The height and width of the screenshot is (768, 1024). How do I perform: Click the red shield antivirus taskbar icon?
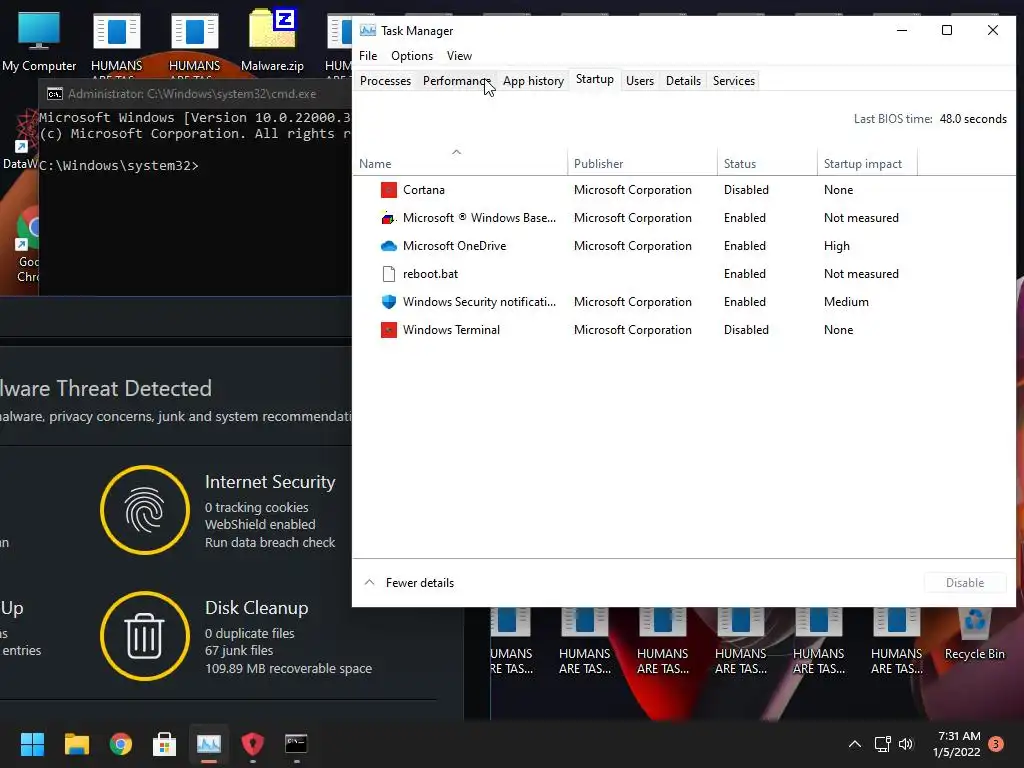click(x=253, y=744)
